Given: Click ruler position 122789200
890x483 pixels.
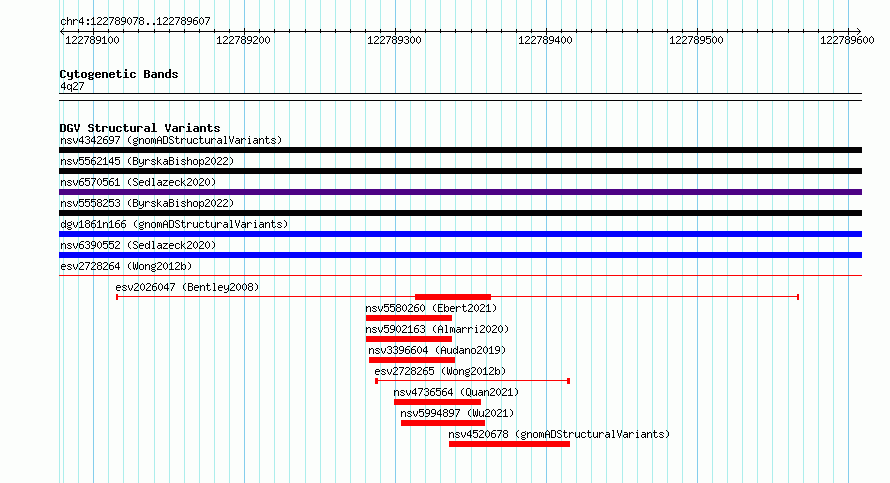Looking at the screenshot, I should [x=244, y=40].
